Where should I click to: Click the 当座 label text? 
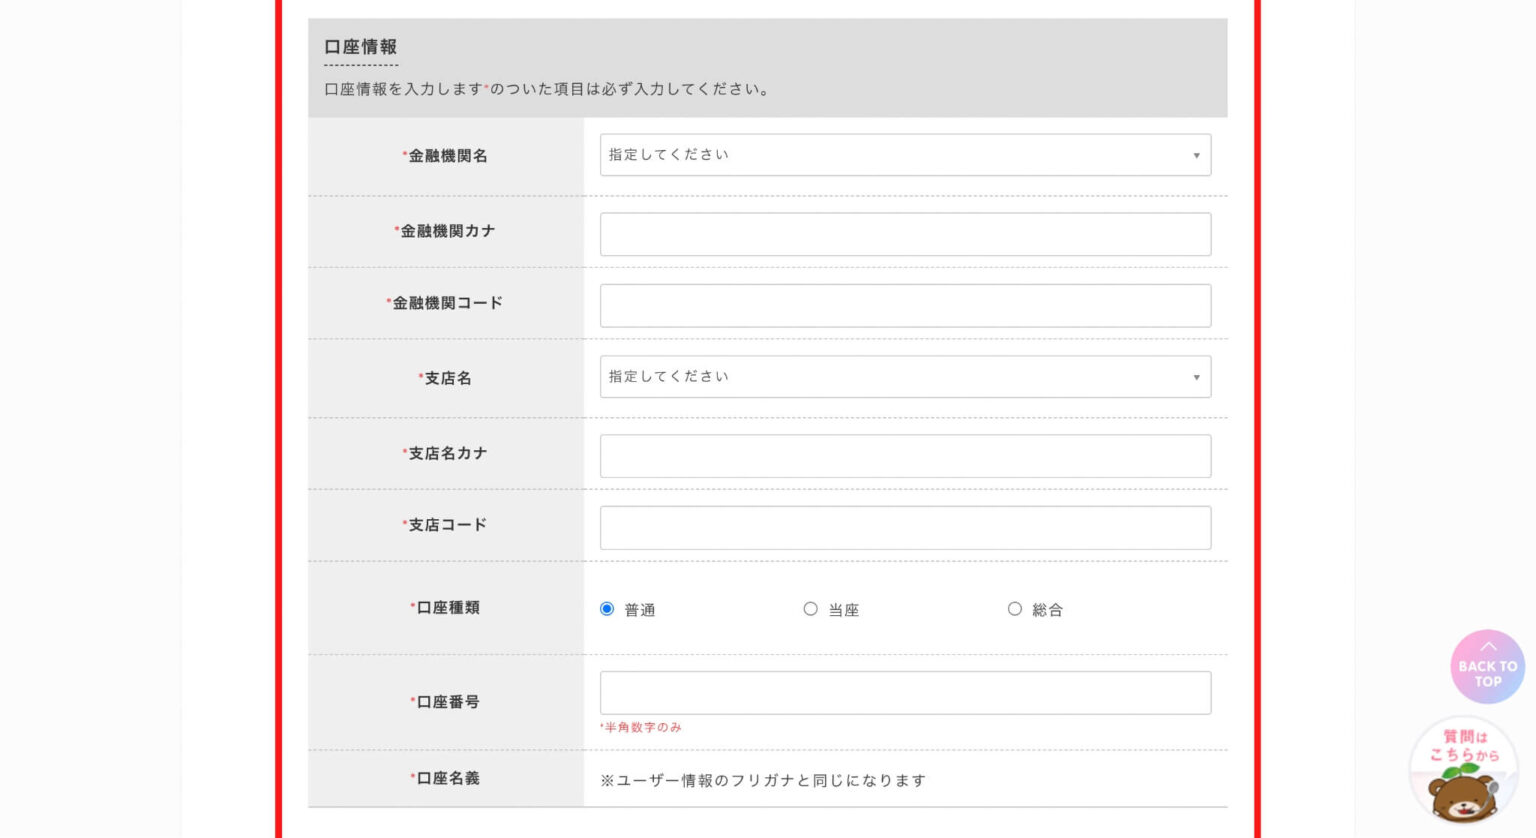click(844, 610)
